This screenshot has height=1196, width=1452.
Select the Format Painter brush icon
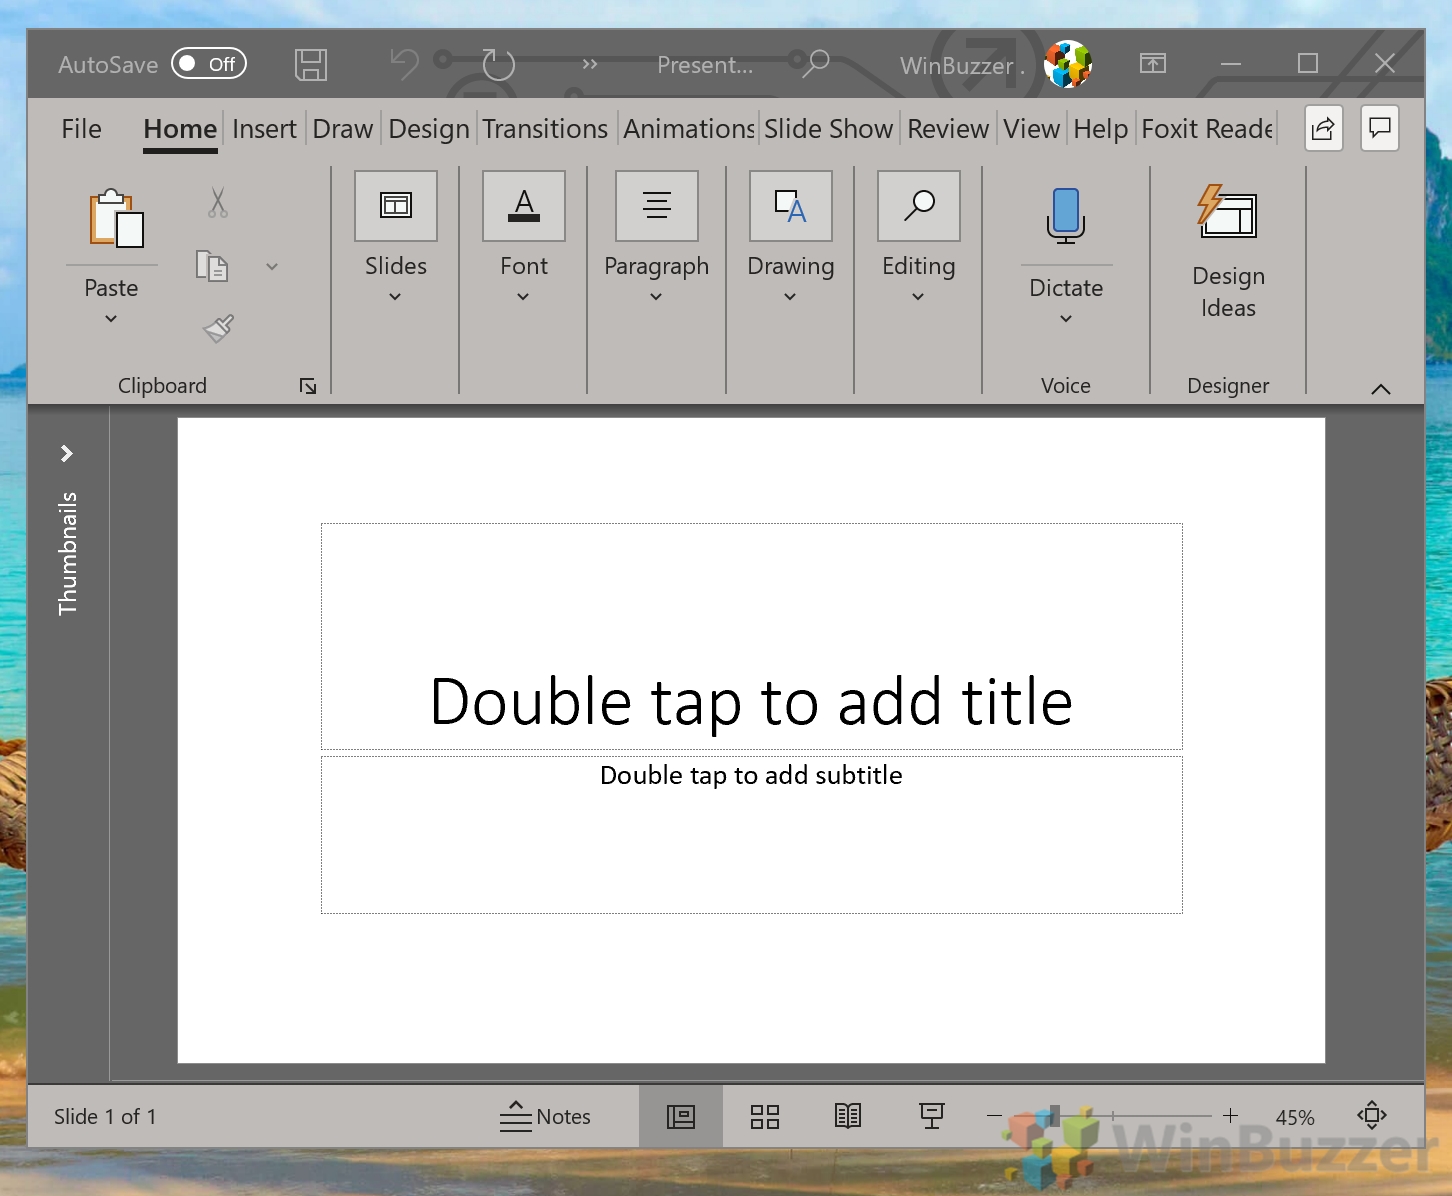point(218,328)
